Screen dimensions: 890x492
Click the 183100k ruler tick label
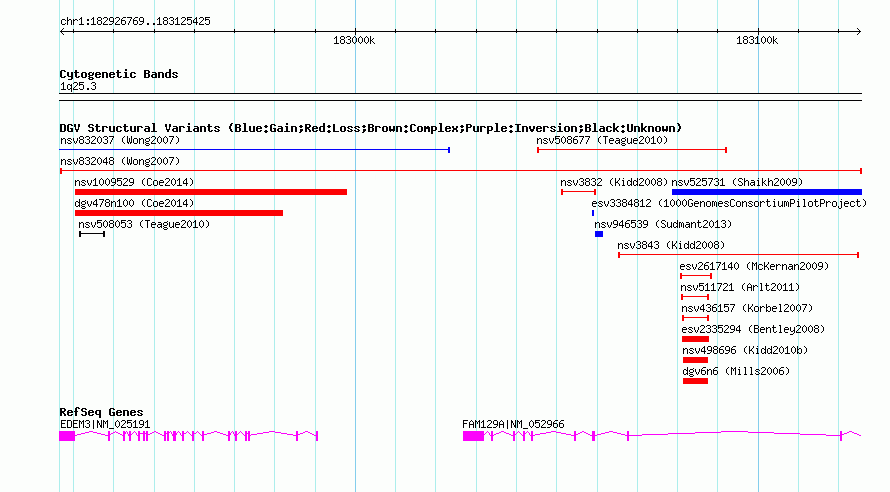[x=757, y=41]
